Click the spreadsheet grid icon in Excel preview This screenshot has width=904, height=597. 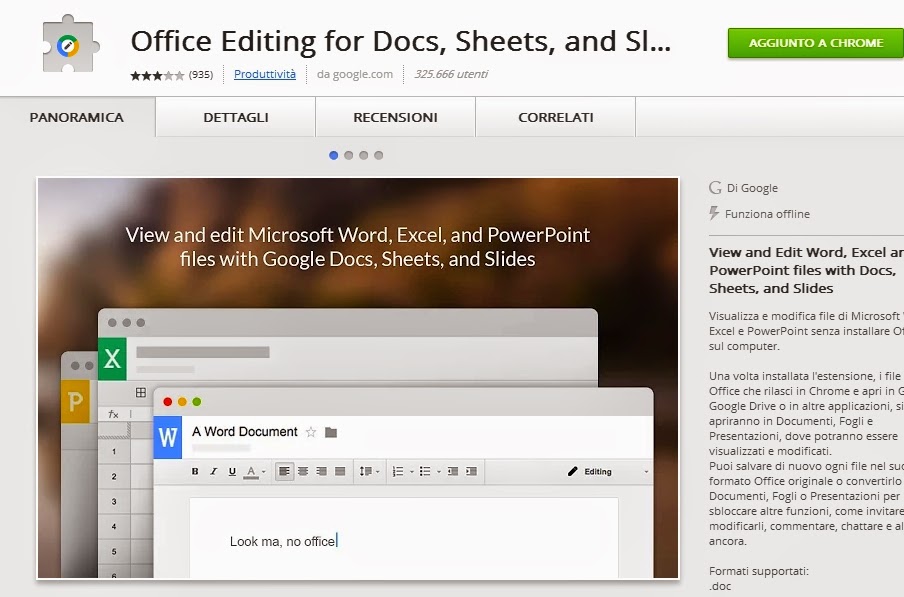click(x=141, y=392)
